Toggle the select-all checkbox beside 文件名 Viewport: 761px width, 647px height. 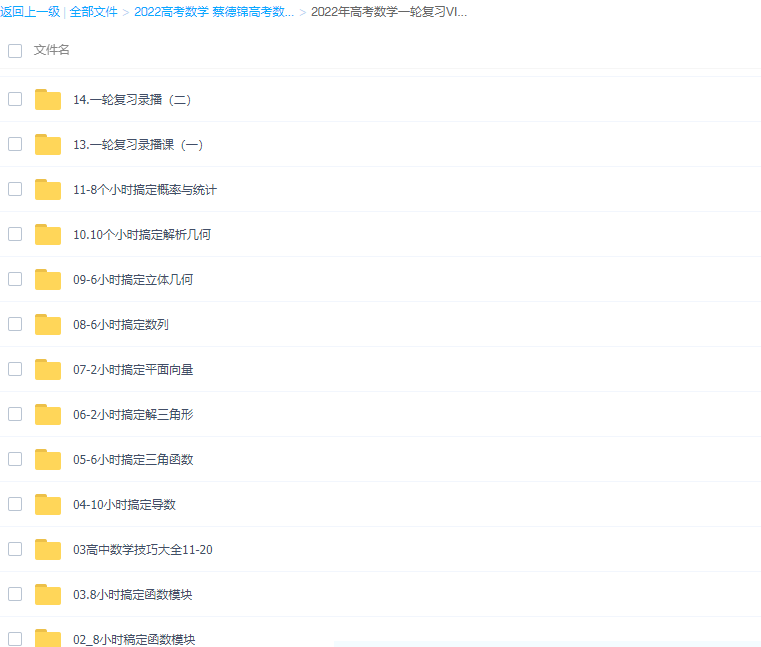coord(15,50)
